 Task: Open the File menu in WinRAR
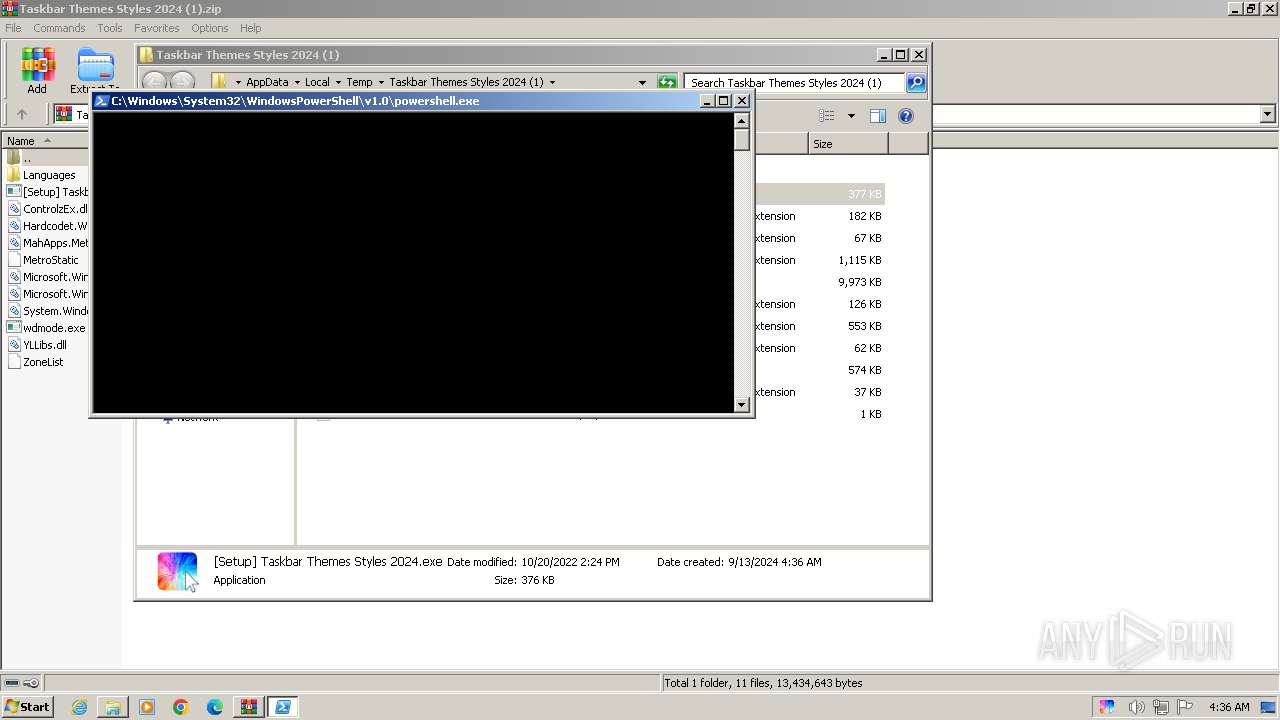pyautogui.click(x=13, y=28)
